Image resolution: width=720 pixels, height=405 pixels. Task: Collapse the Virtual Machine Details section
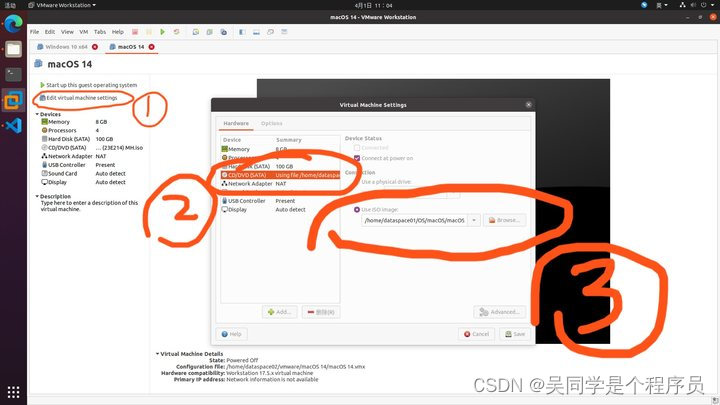coord(158,354)
